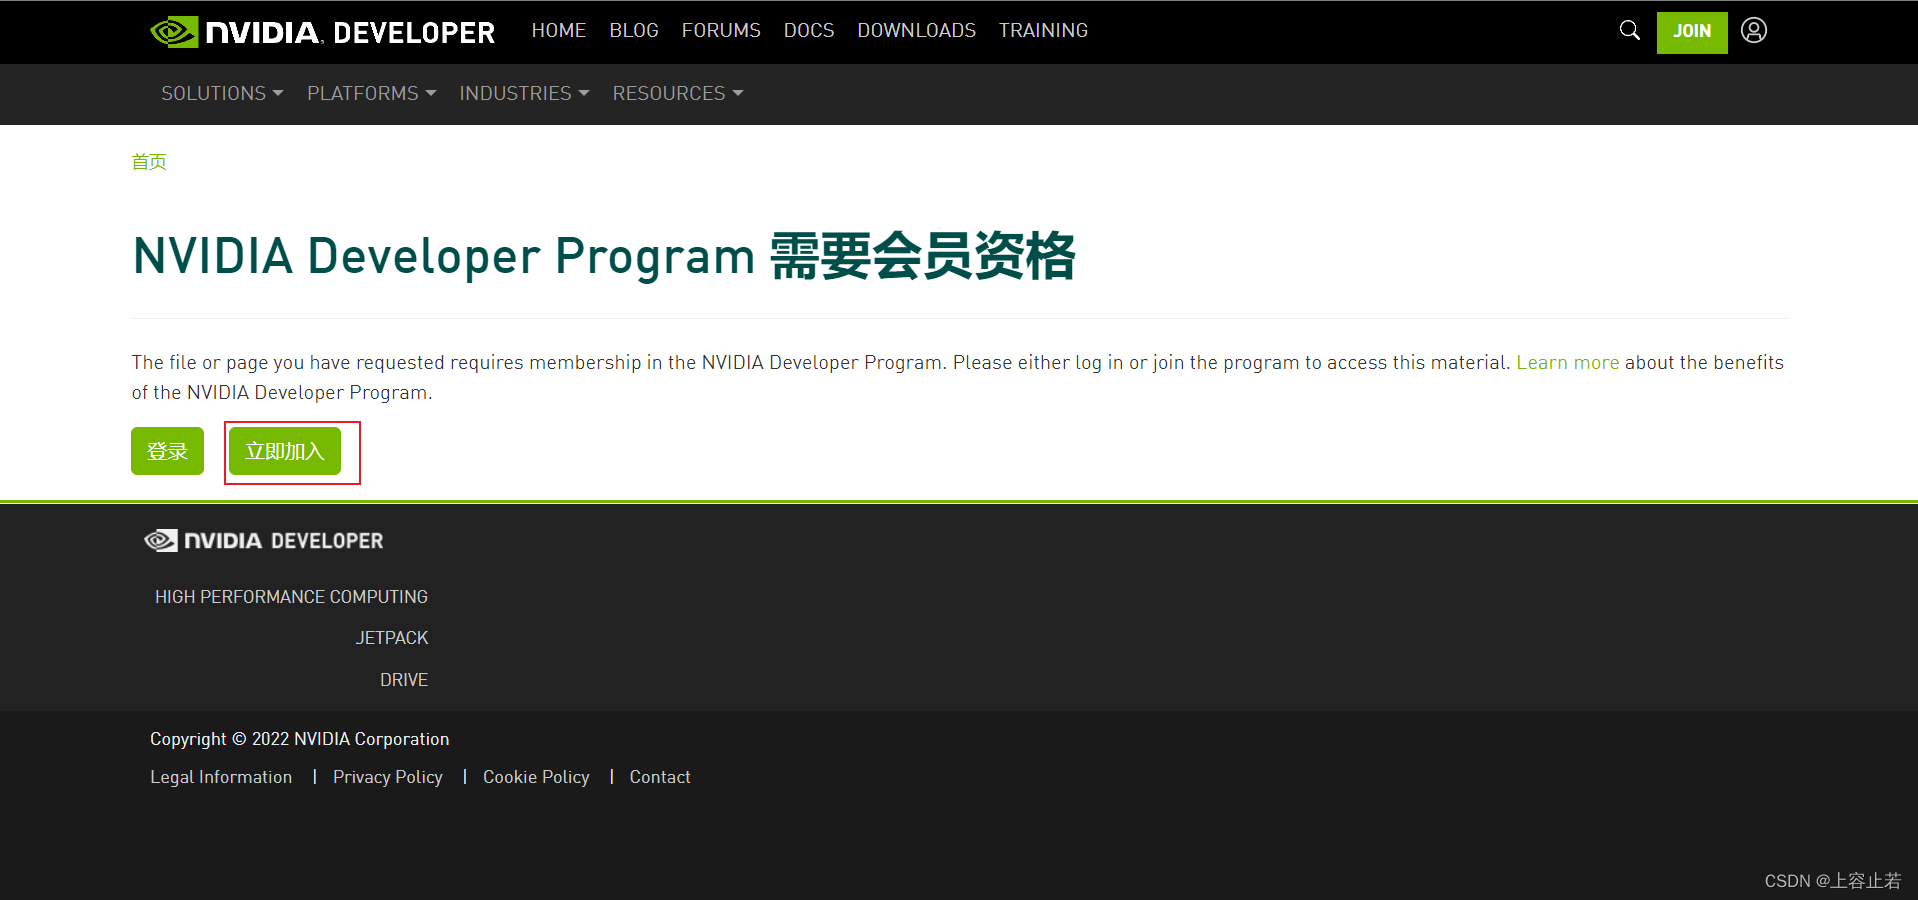Open the FORUMS page

coord(720,30)
